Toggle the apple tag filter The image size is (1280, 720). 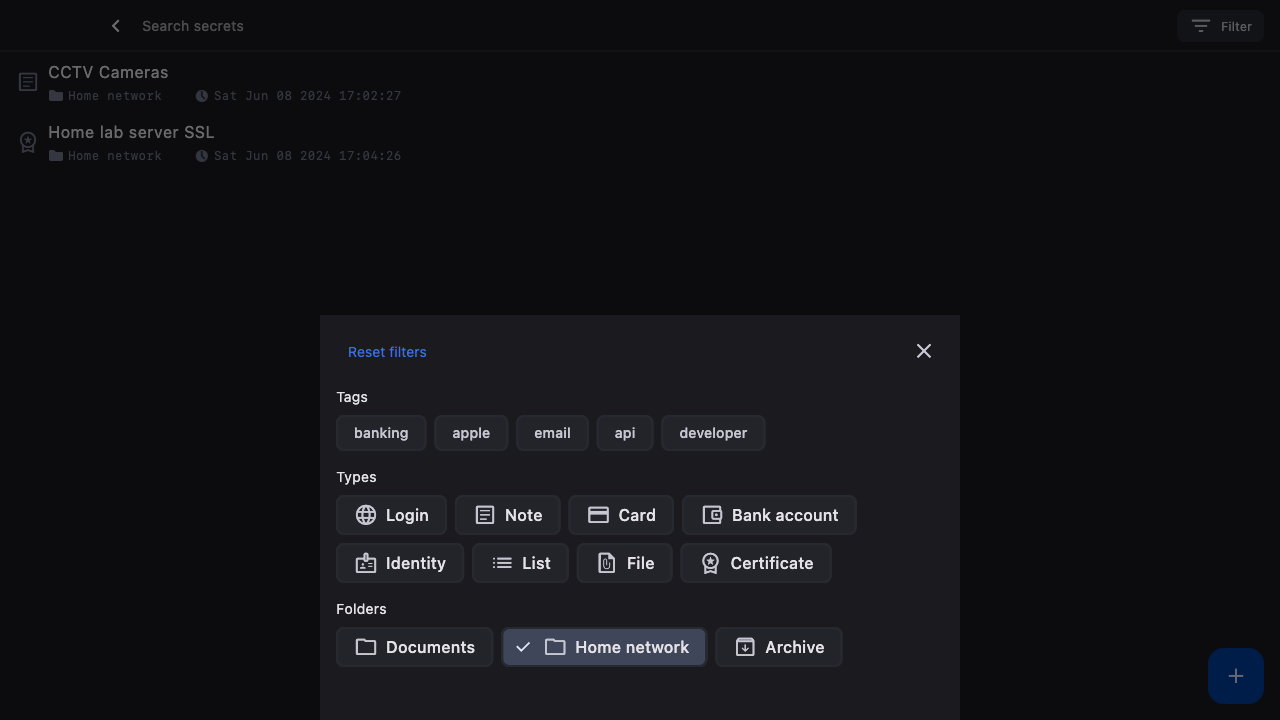pos(471,433)
